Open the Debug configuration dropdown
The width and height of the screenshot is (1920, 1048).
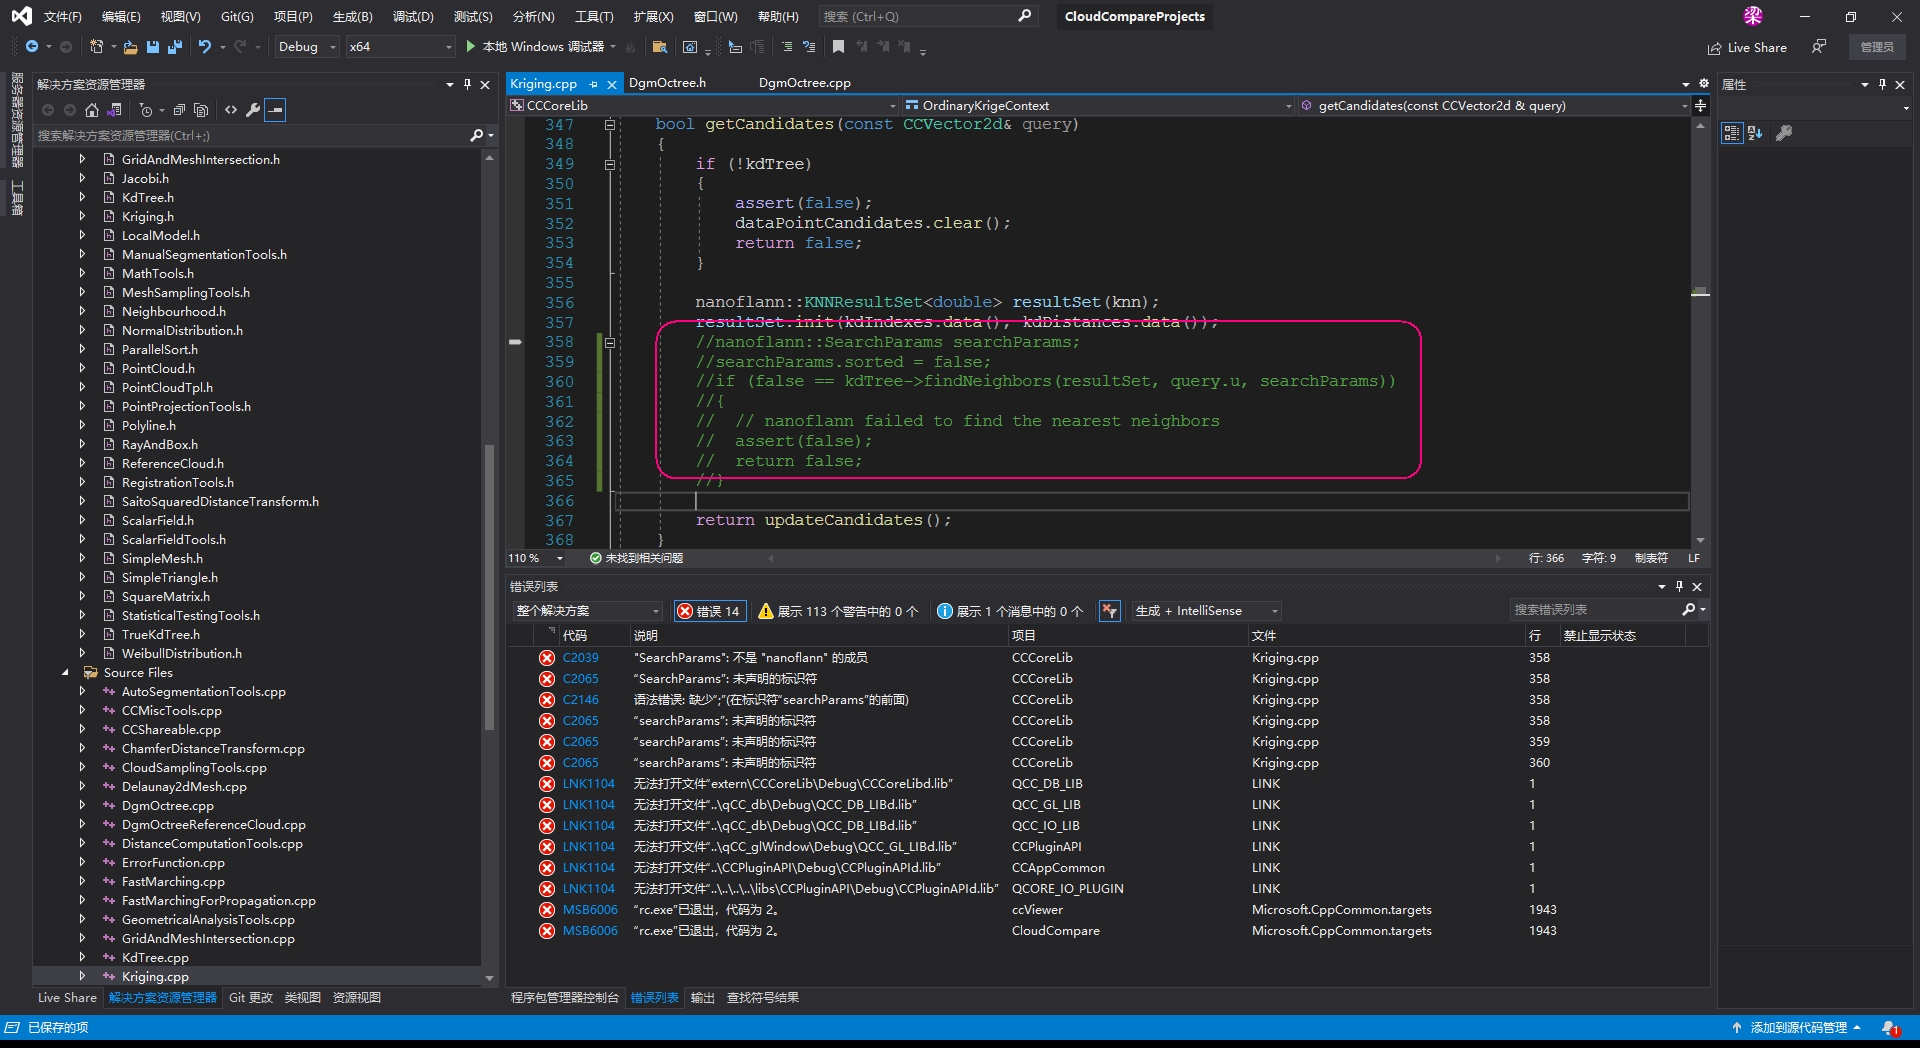click(x=306, y=47)
